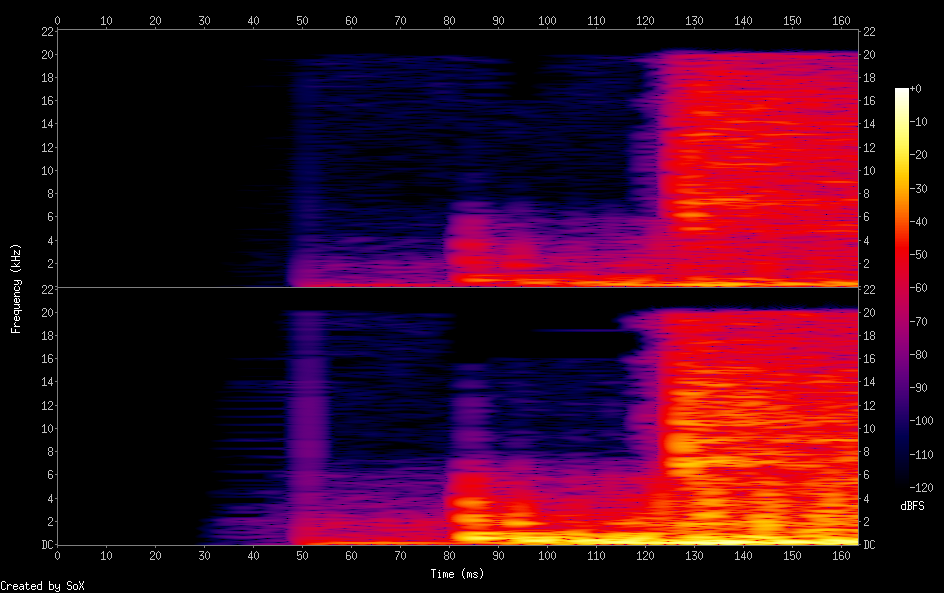Click the "Created by SoX" text
Viewport: 944px width, 593px height.
(41, 586)
